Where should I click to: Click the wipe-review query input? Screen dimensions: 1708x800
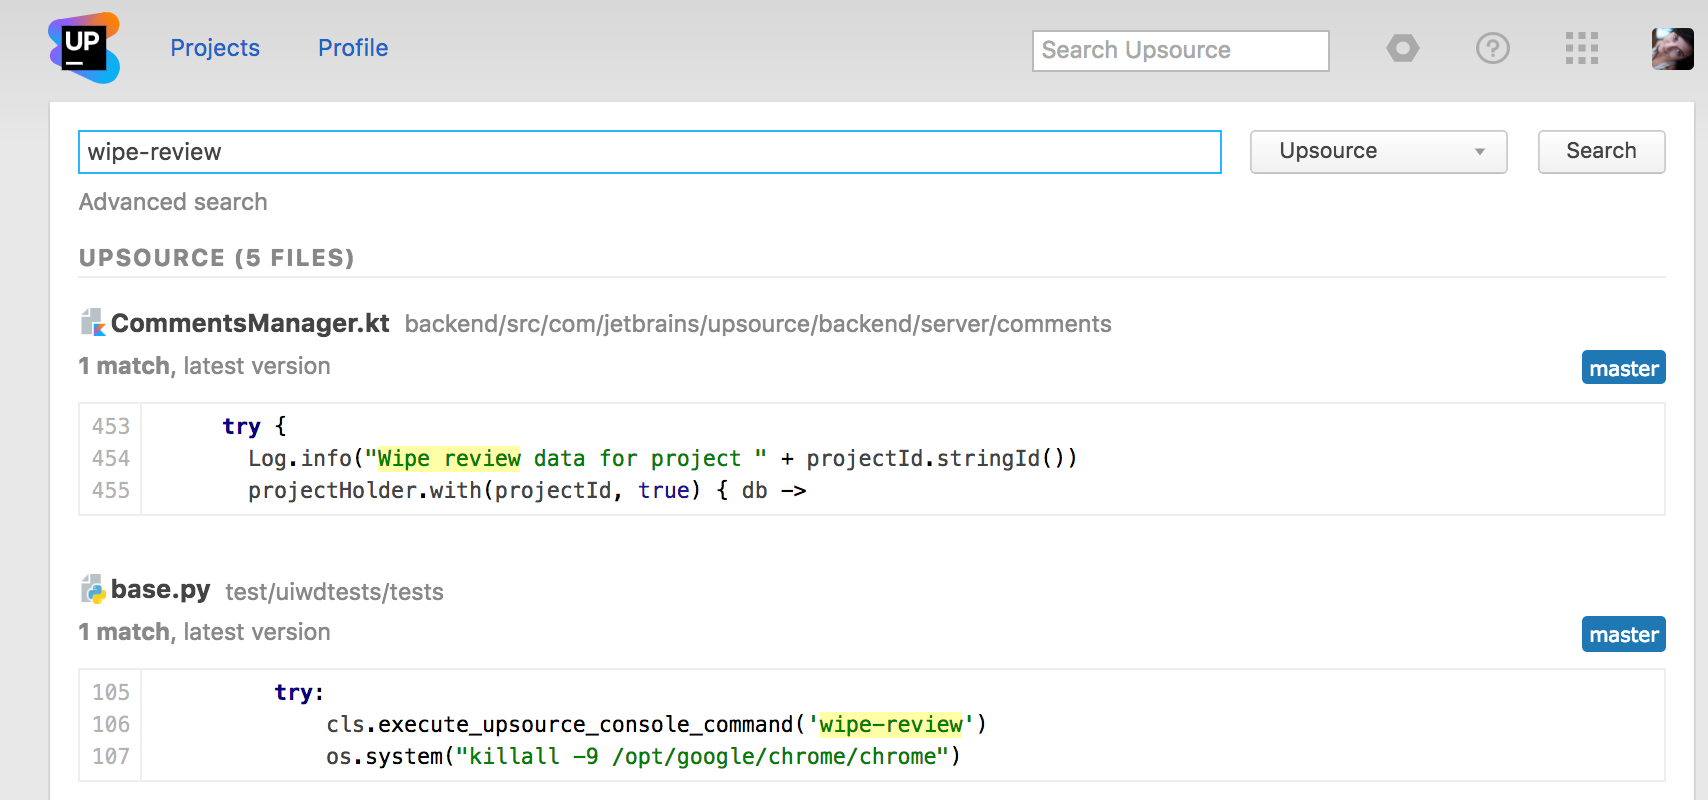650,152
